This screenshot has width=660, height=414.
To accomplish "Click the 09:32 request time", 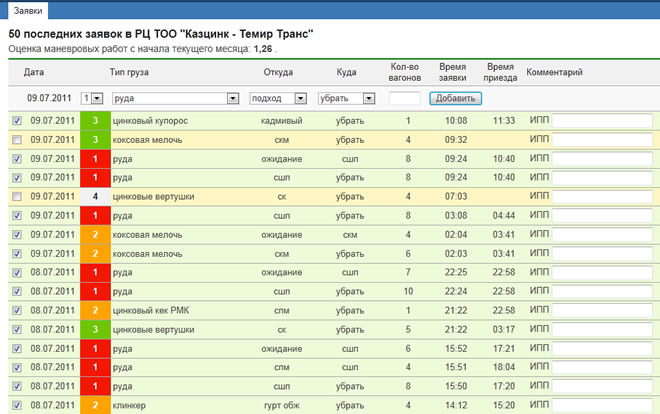I will 456,140.
